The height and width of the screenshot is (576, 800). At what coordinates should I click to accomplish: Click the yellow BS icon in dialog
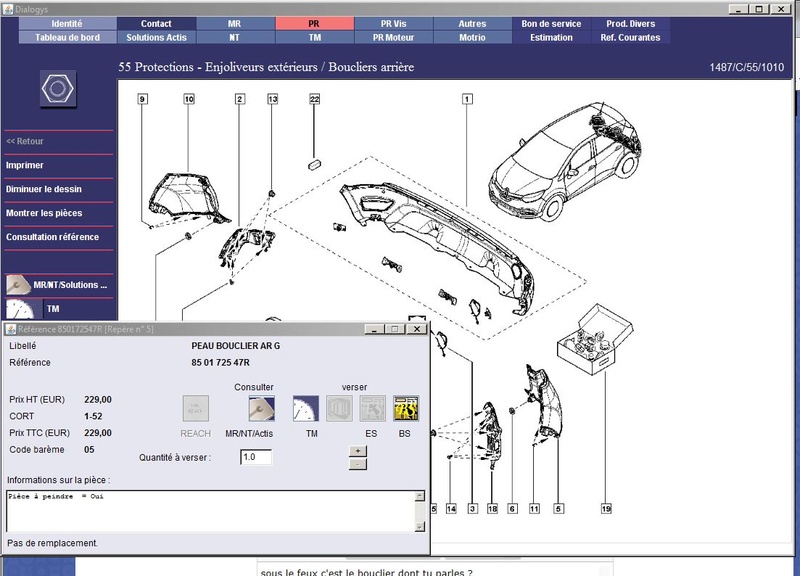[x=406, y=408]
